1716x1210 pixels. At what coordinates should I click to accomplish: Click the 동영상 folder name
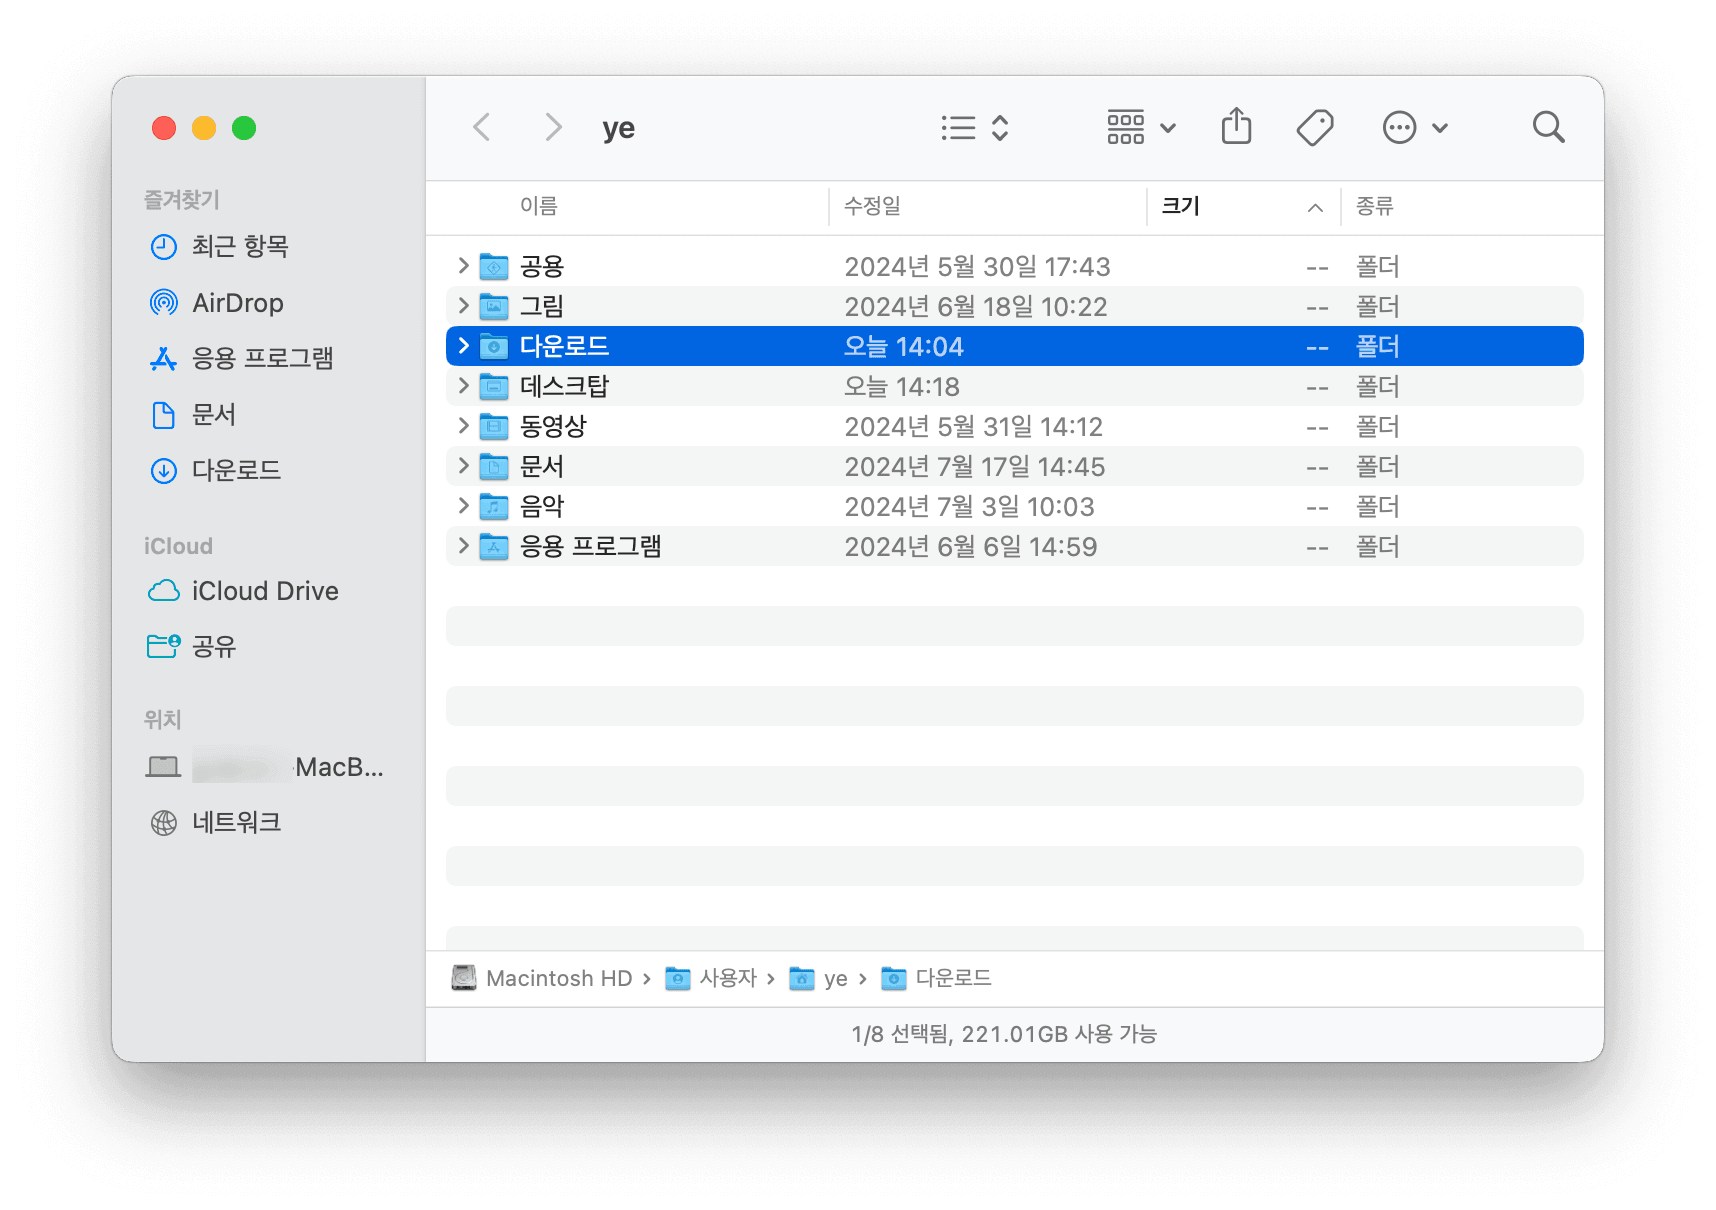pyautogui.click(x=553, y=426)
